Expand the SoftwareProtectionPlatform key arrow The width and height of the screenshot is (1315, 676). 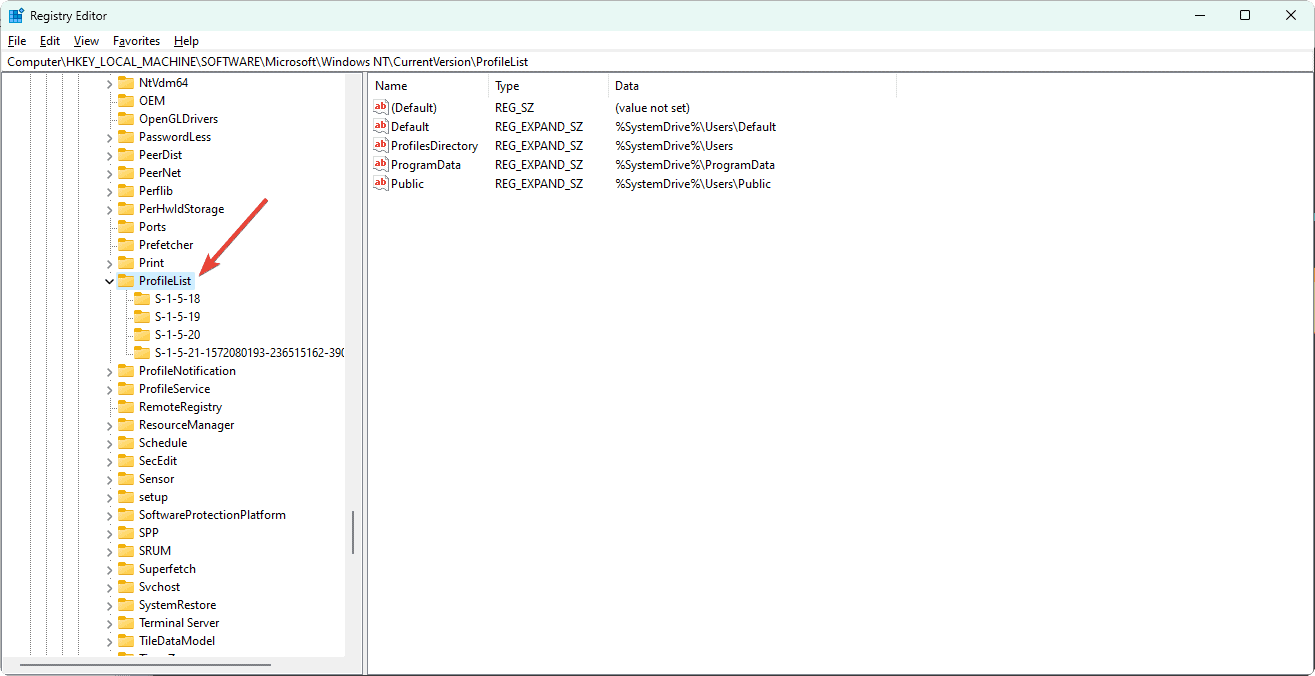tap(110, 515)
